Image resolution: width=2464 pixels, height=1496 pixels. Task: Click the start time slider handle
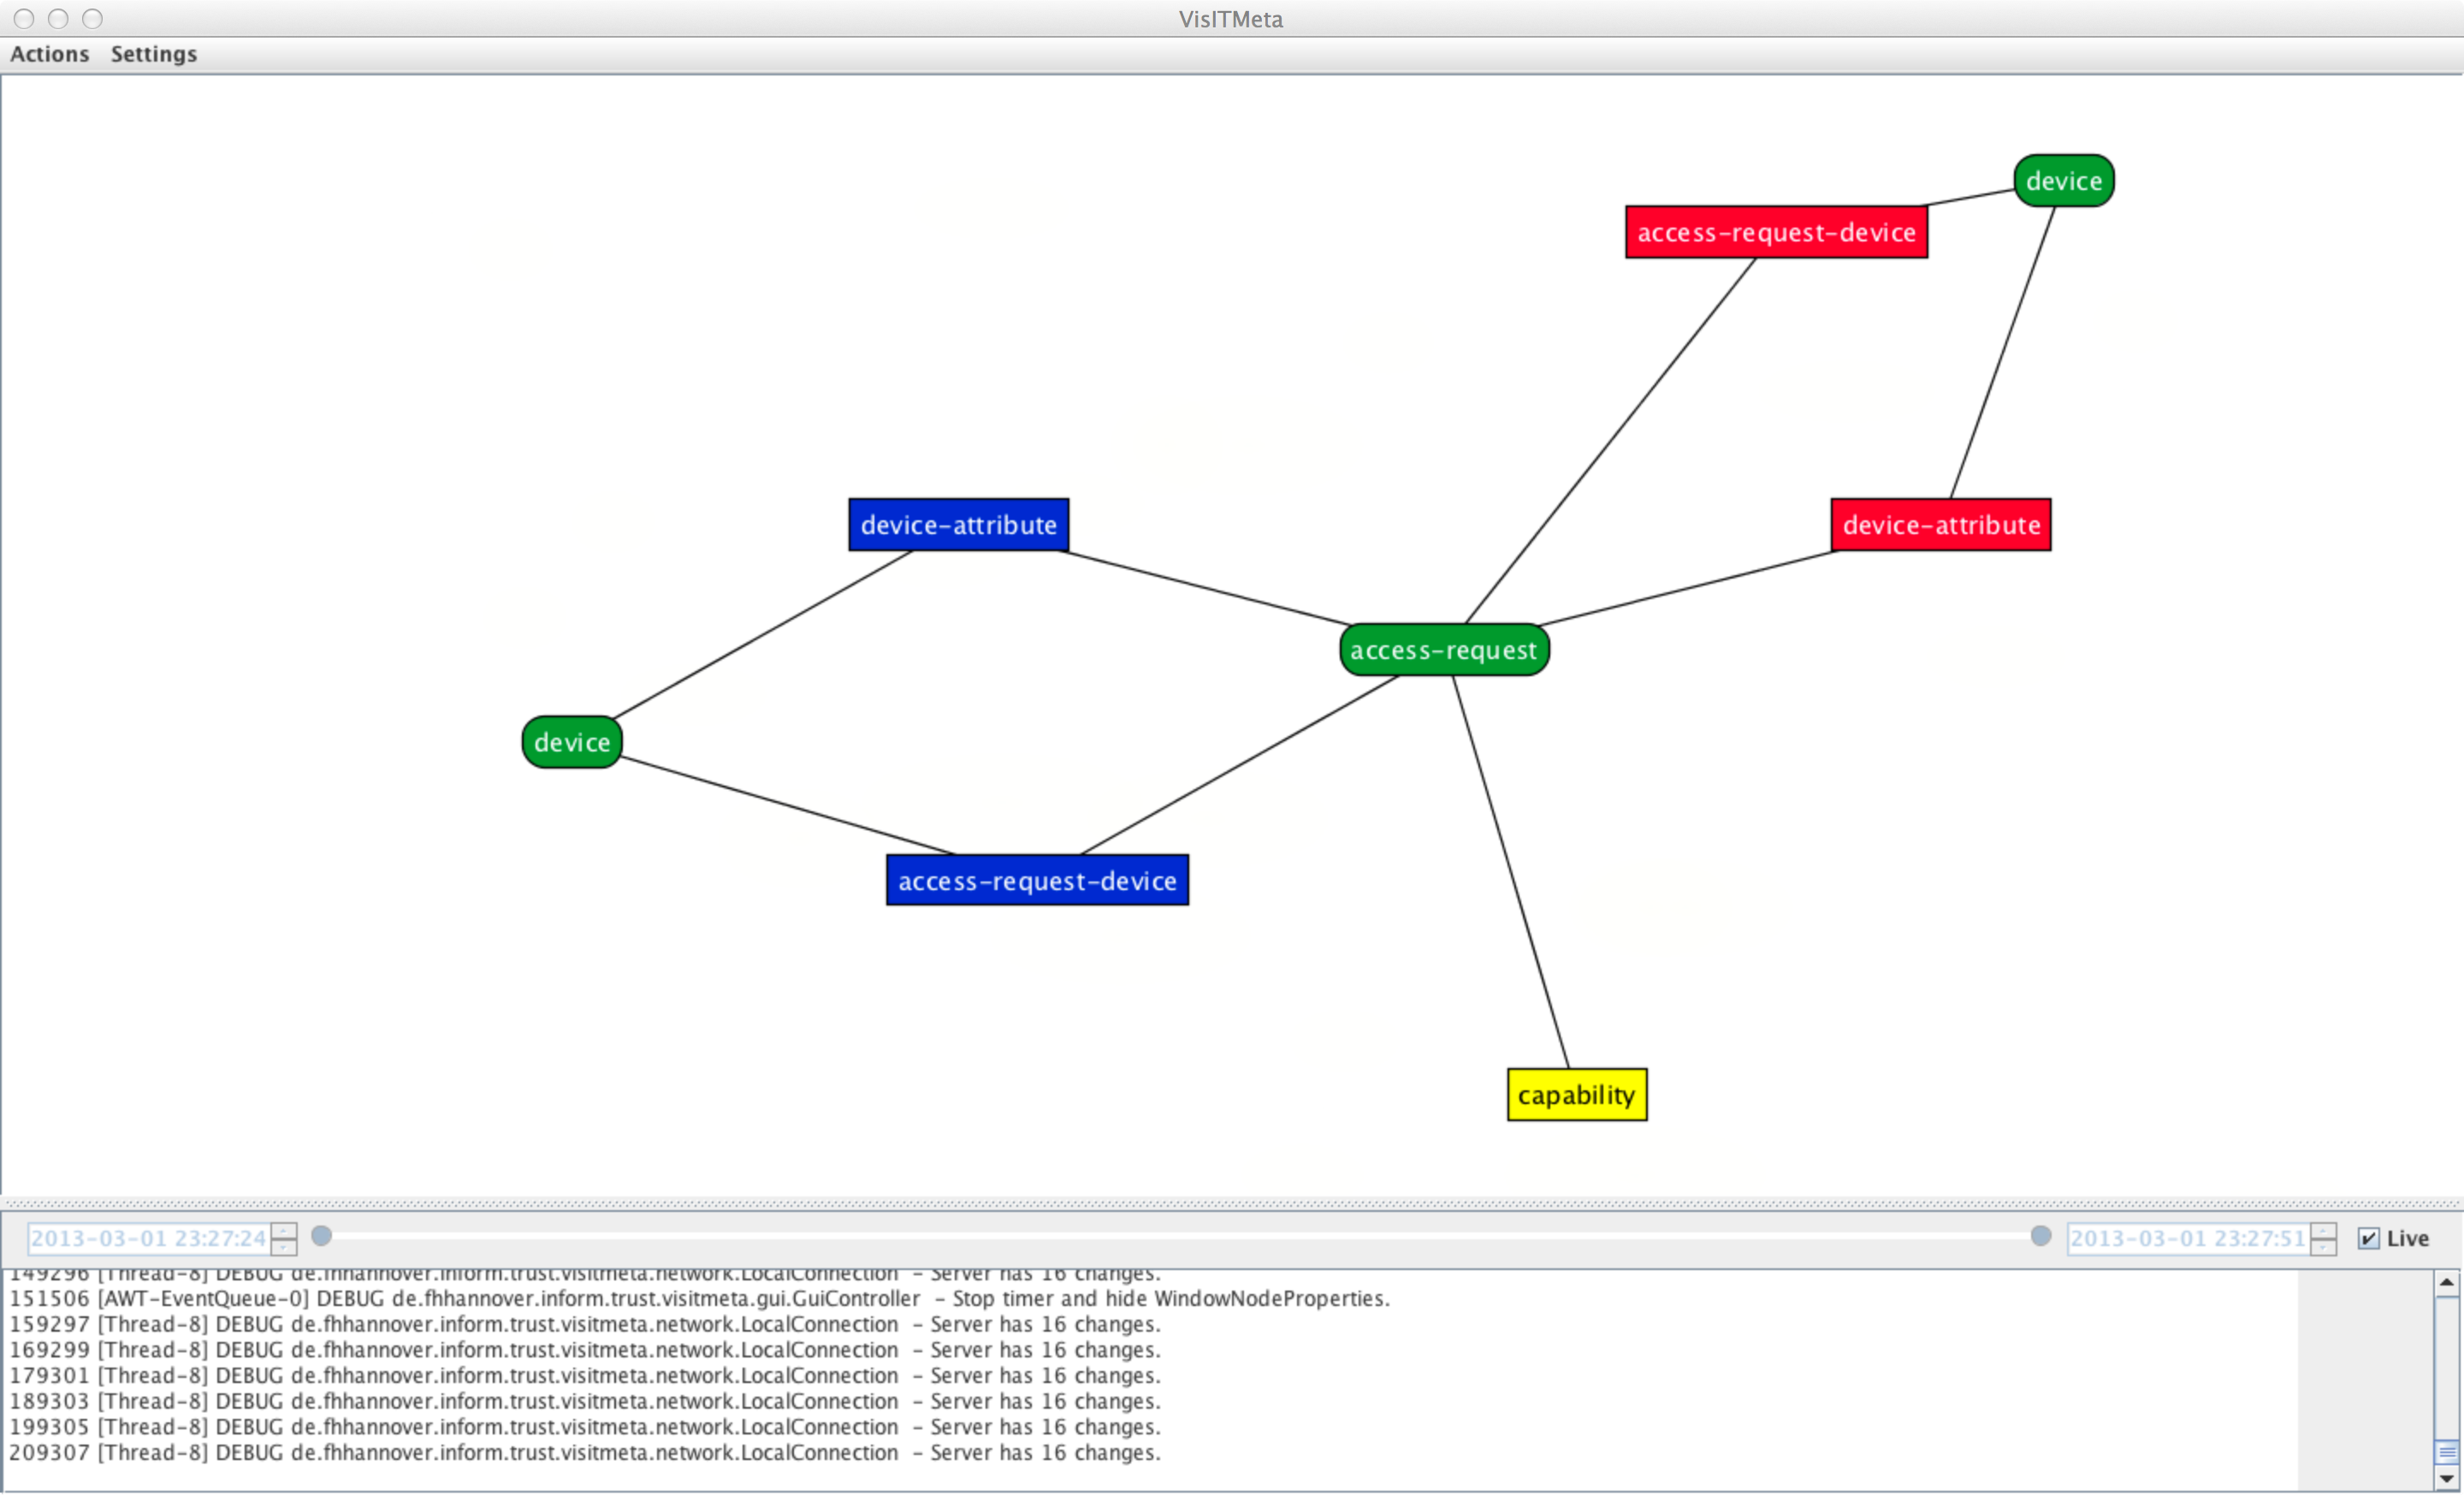321,1236
